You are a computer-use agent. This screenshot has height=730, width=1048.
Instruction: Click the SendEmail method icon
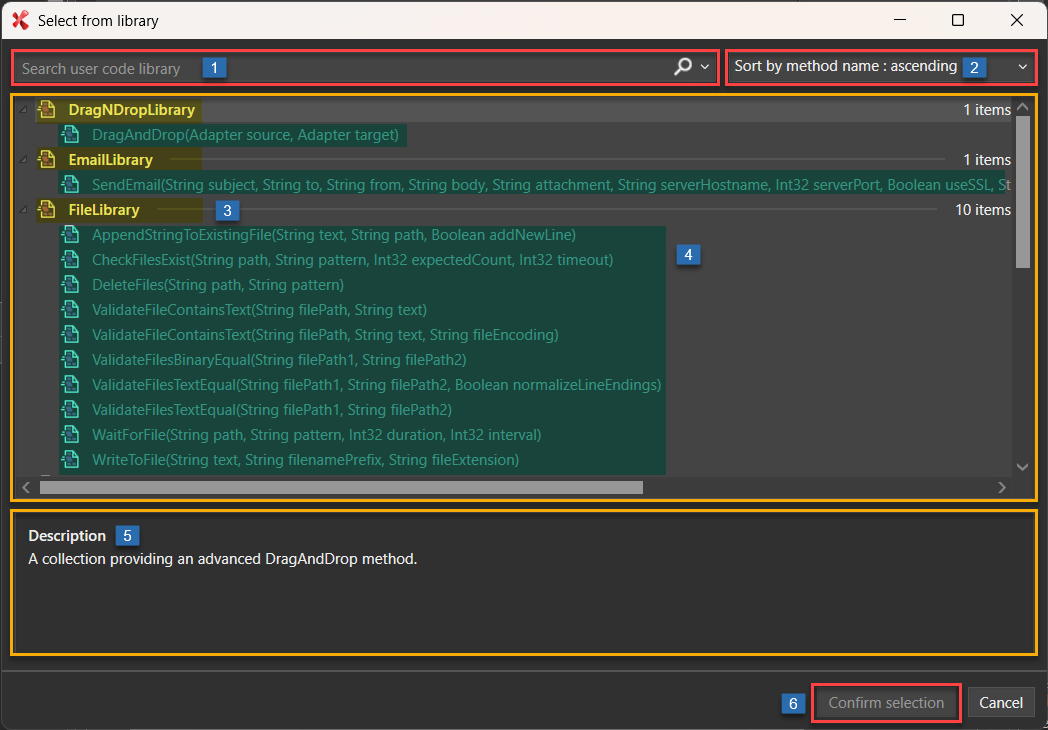coord(70,185)
